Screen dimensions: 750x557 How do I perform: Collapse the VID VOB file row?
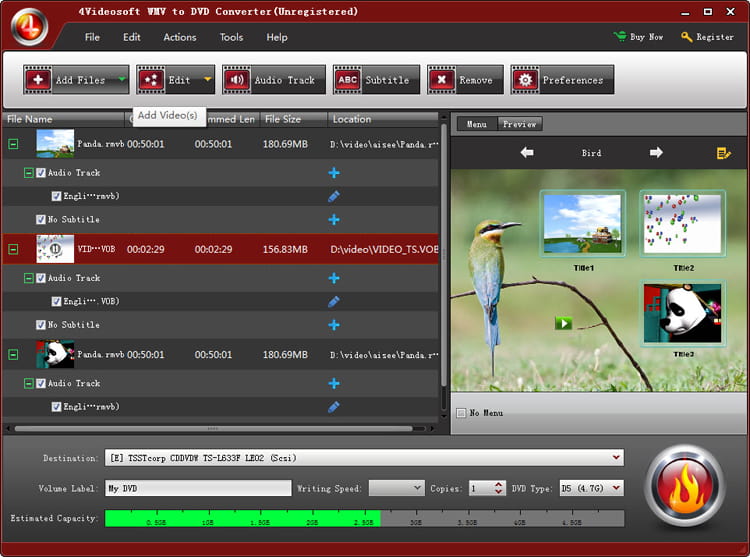[x=13, y=249]
